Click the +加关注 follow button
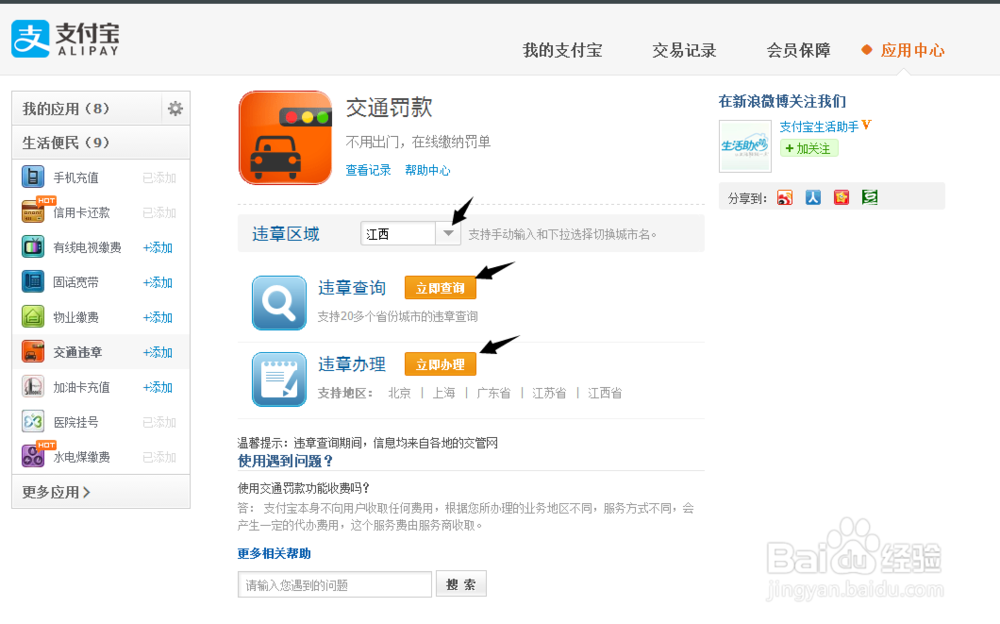 click(x=809, y=149)
